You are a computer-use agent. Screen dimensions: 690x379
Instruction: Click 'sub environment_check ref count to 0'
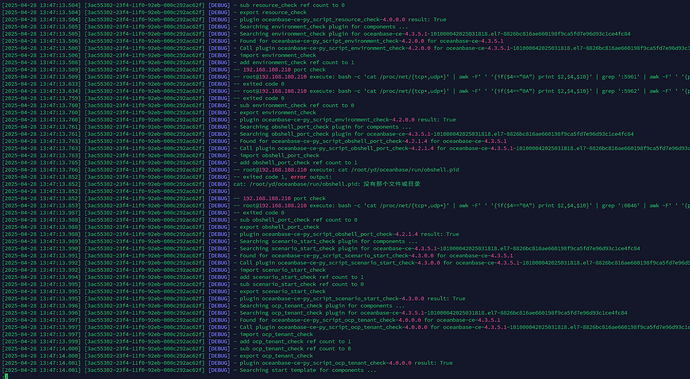pyautogui.click(x=294, y=105)
